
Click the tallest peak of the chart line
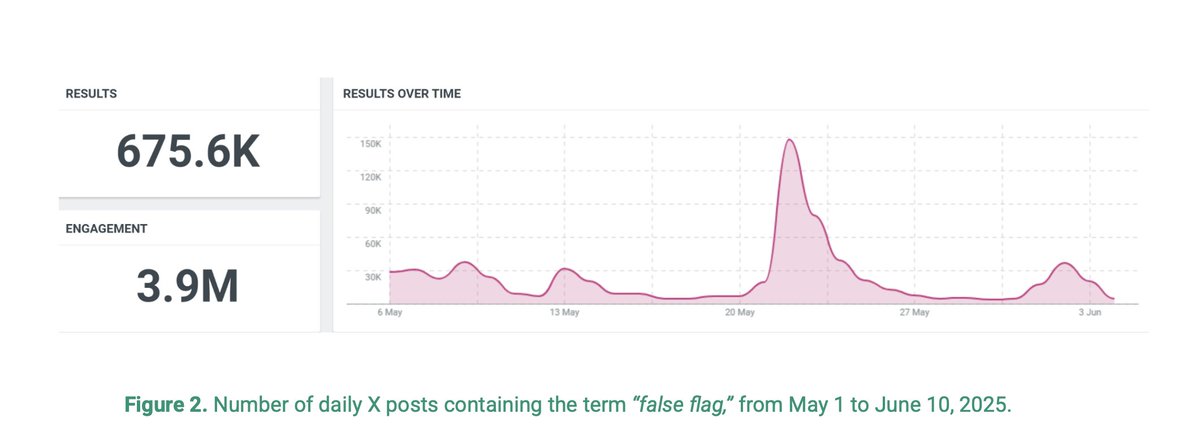[789, 140]
